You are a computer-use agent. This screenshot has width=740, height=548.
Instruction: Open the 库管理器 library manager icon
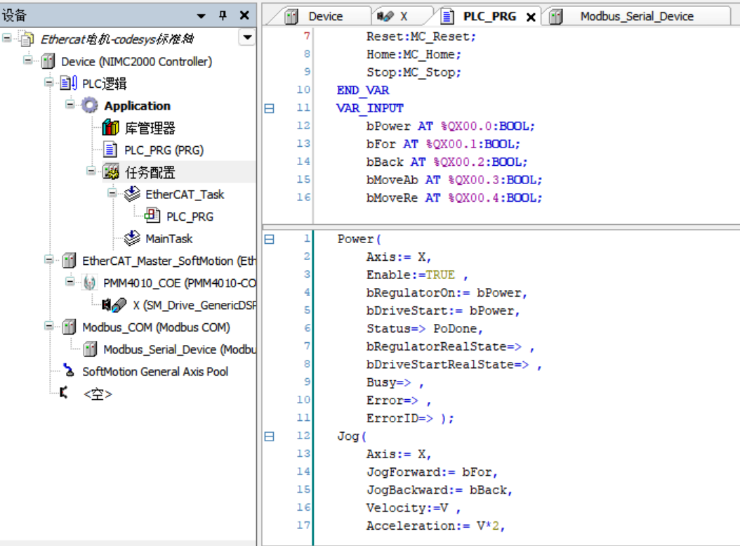110,128
